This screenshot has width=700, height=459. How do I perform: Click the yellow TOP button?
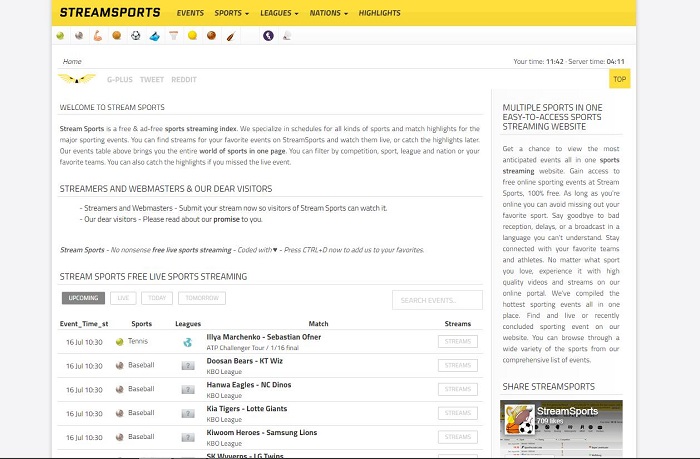point(620,79)
